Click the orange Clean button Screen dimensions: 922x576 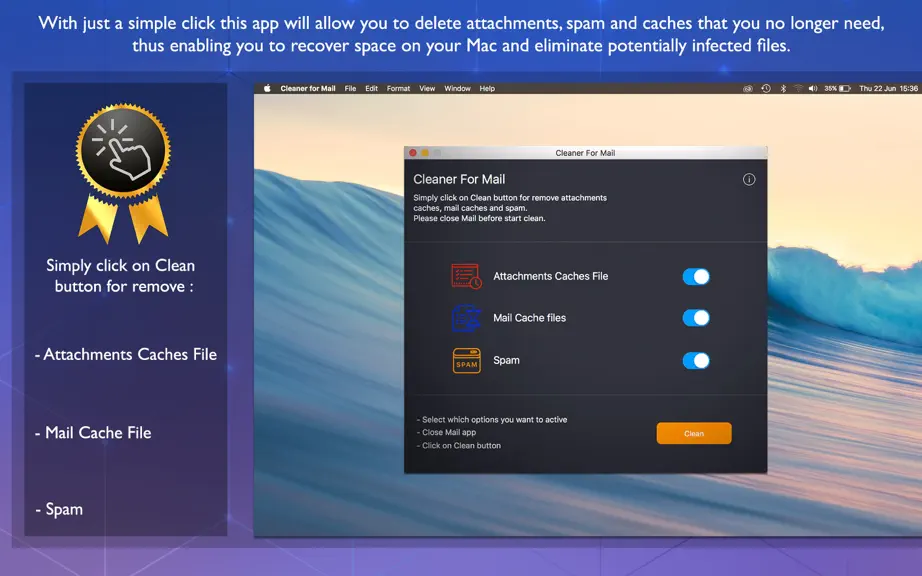point(694,433)
